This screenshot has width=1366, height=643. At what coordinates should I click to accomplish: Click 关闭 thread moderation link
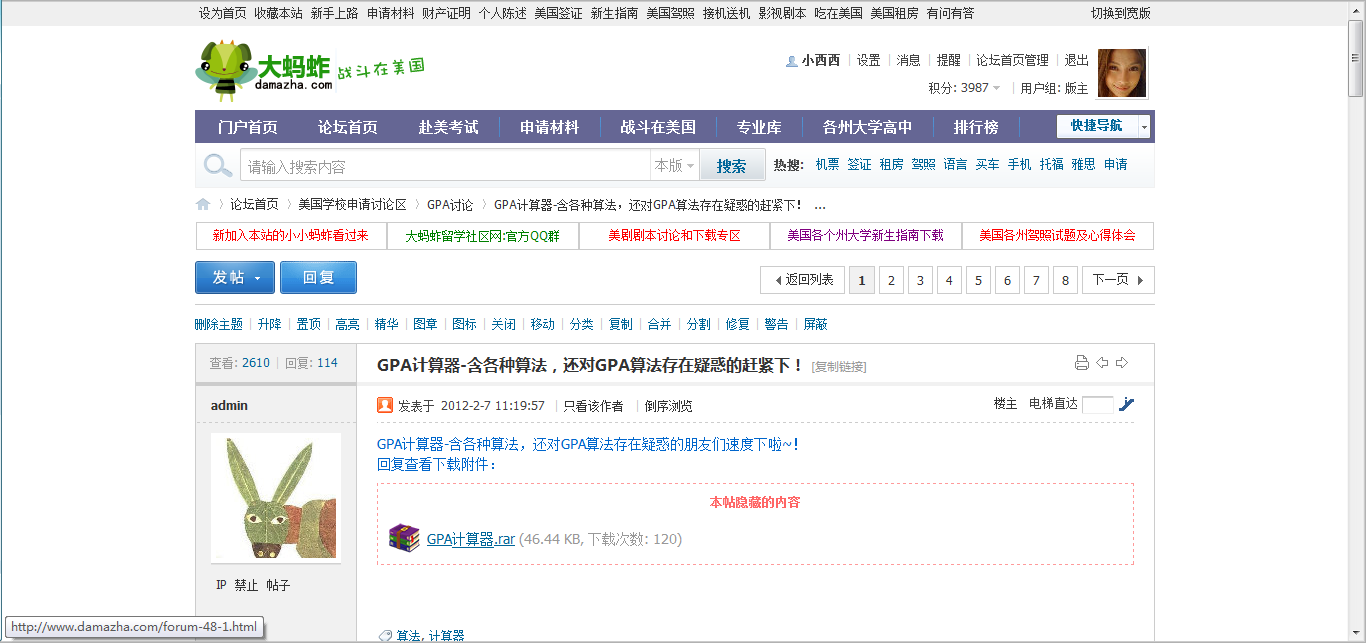pos(503,324)
